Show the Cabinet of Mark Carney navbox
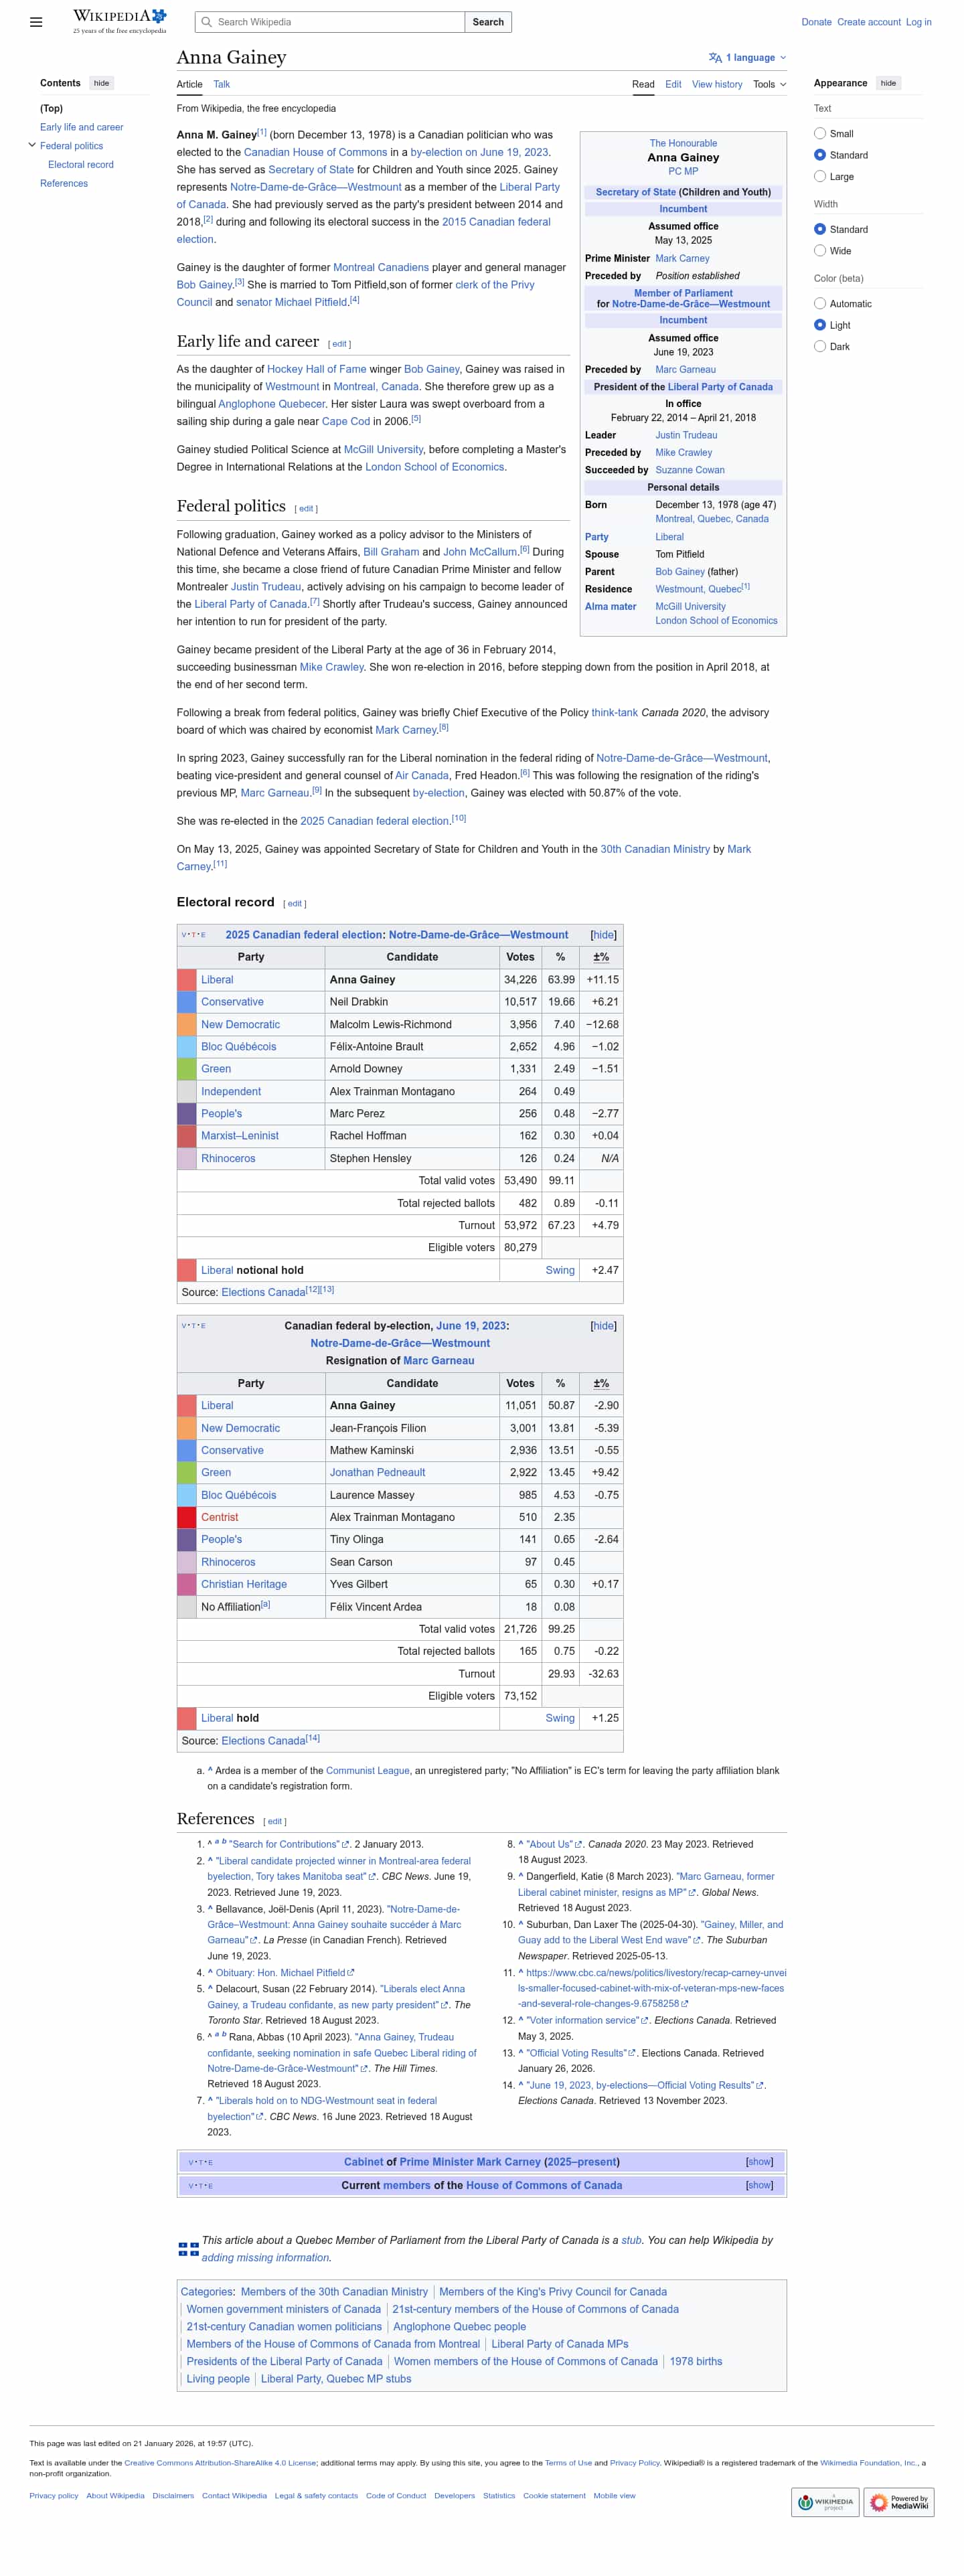This screenshot has width=964, height=2576. (759, 2162)
